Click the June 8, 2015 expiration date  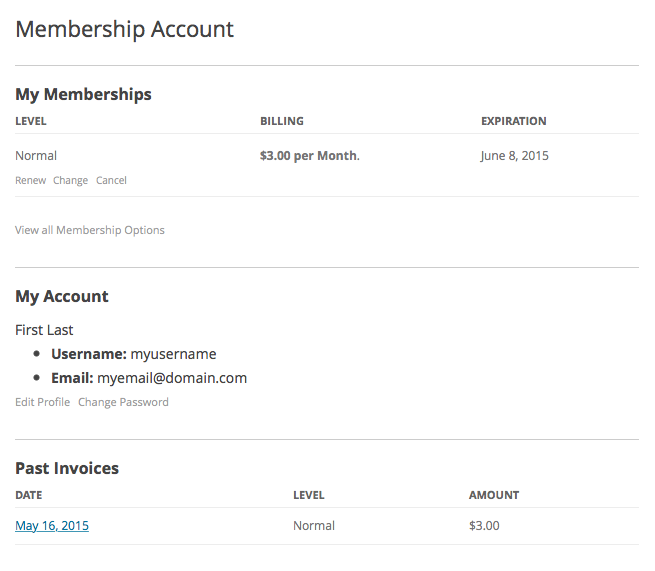click(x=515, y=156)
